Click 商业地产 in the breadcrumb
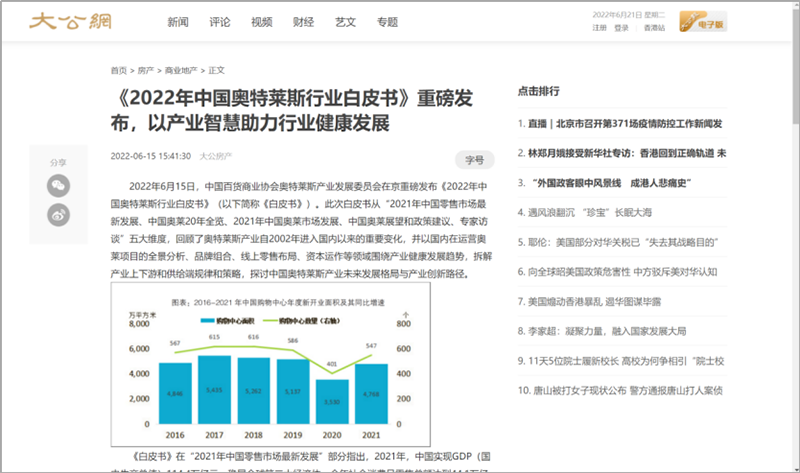Screen dimensions: 800x473 pos(181,70)
